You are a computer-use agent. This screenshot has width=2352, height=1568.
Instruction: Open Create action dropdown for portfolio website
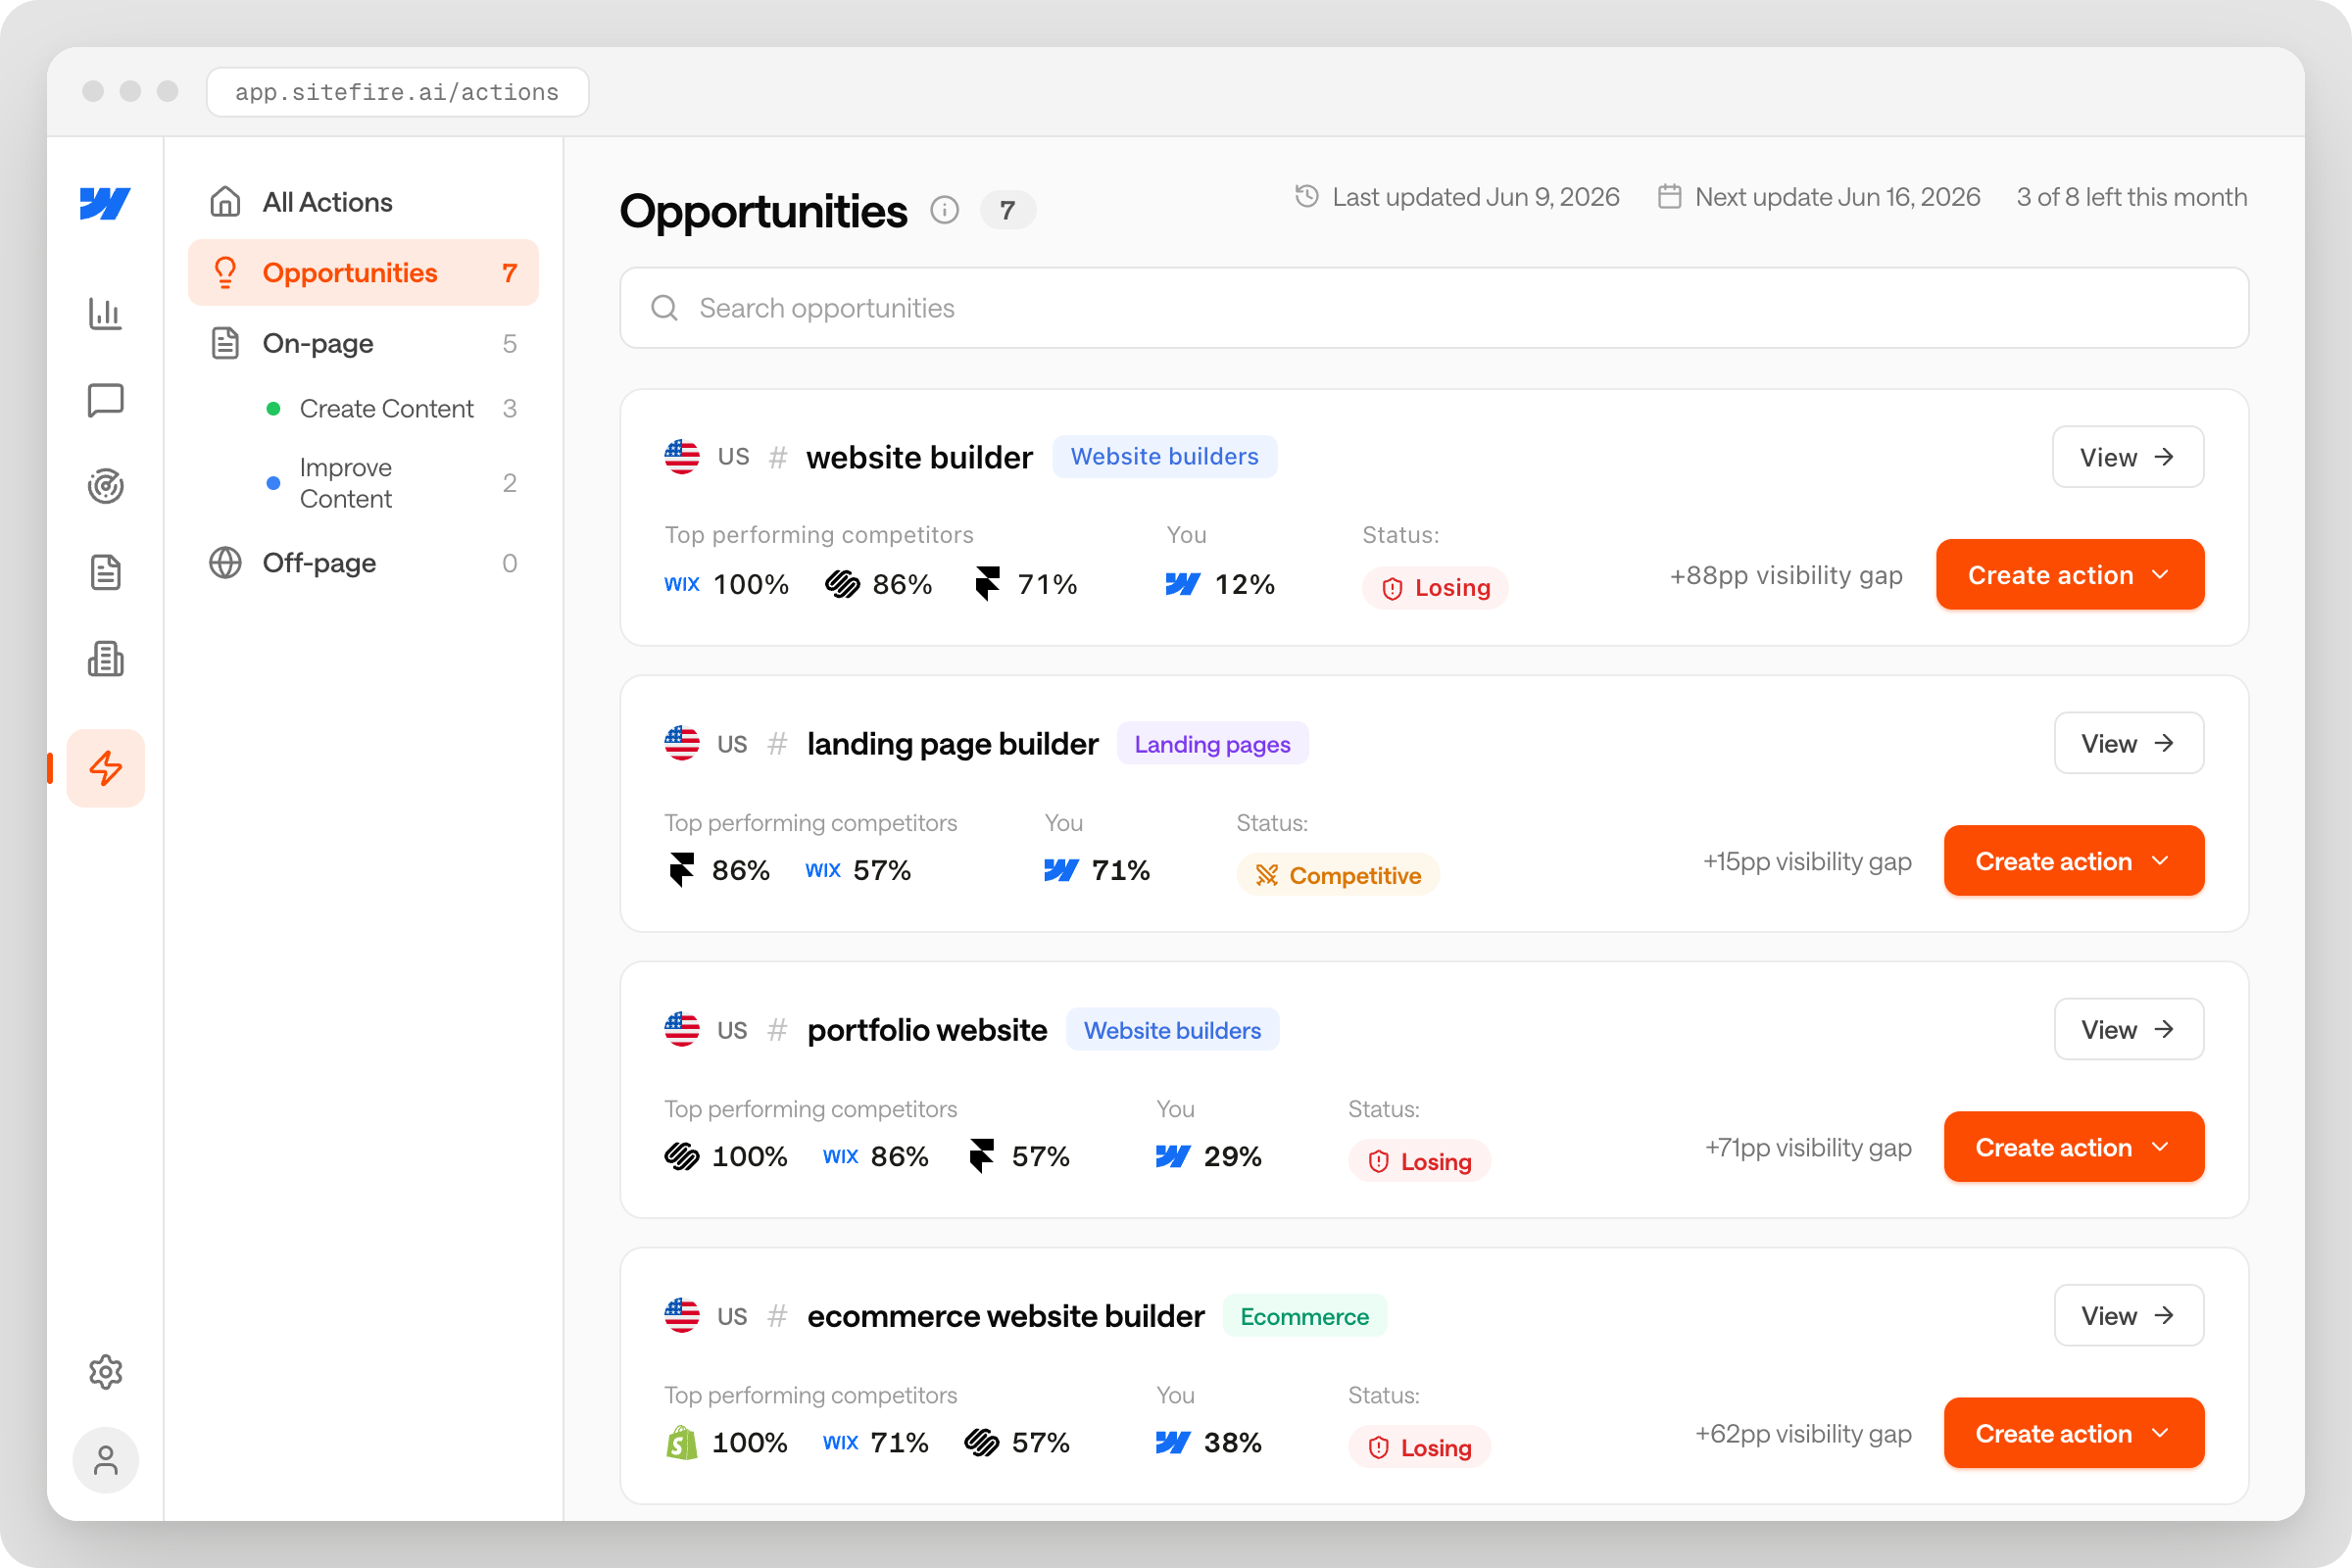[x=2074, y=1146]
